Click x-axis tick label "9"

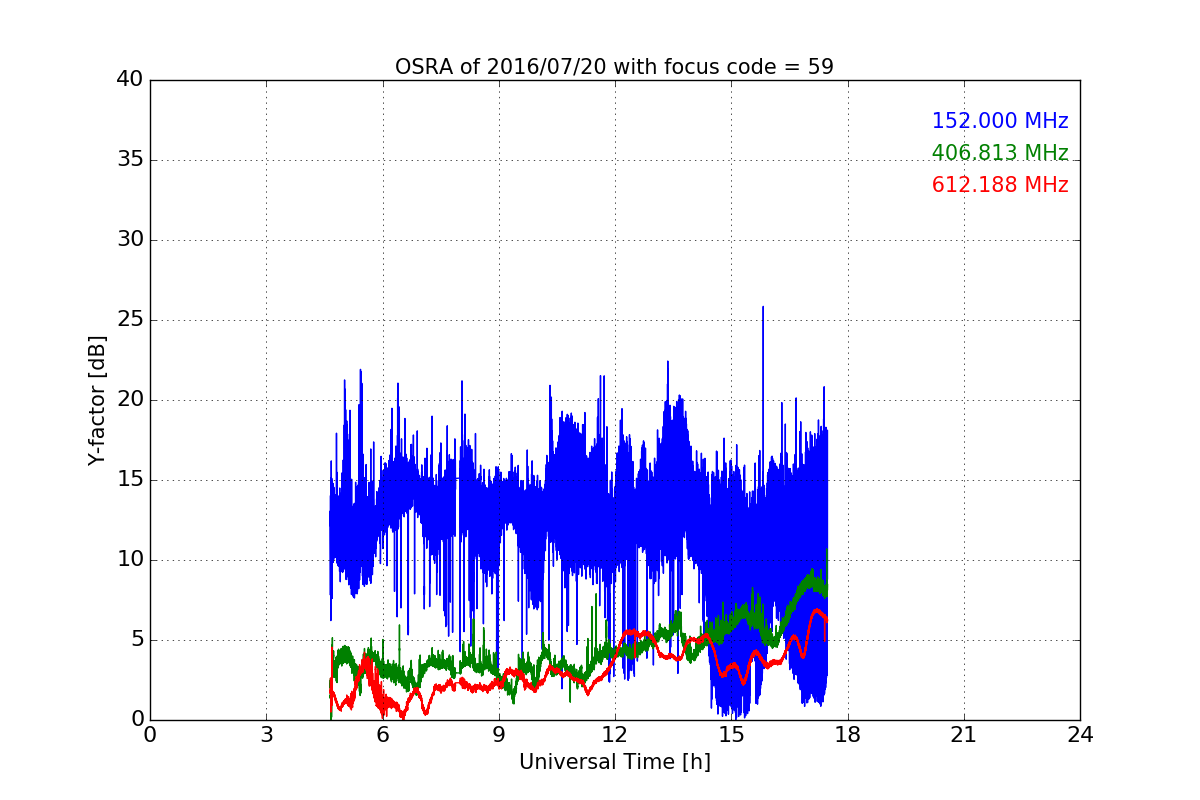click(499, 735)
